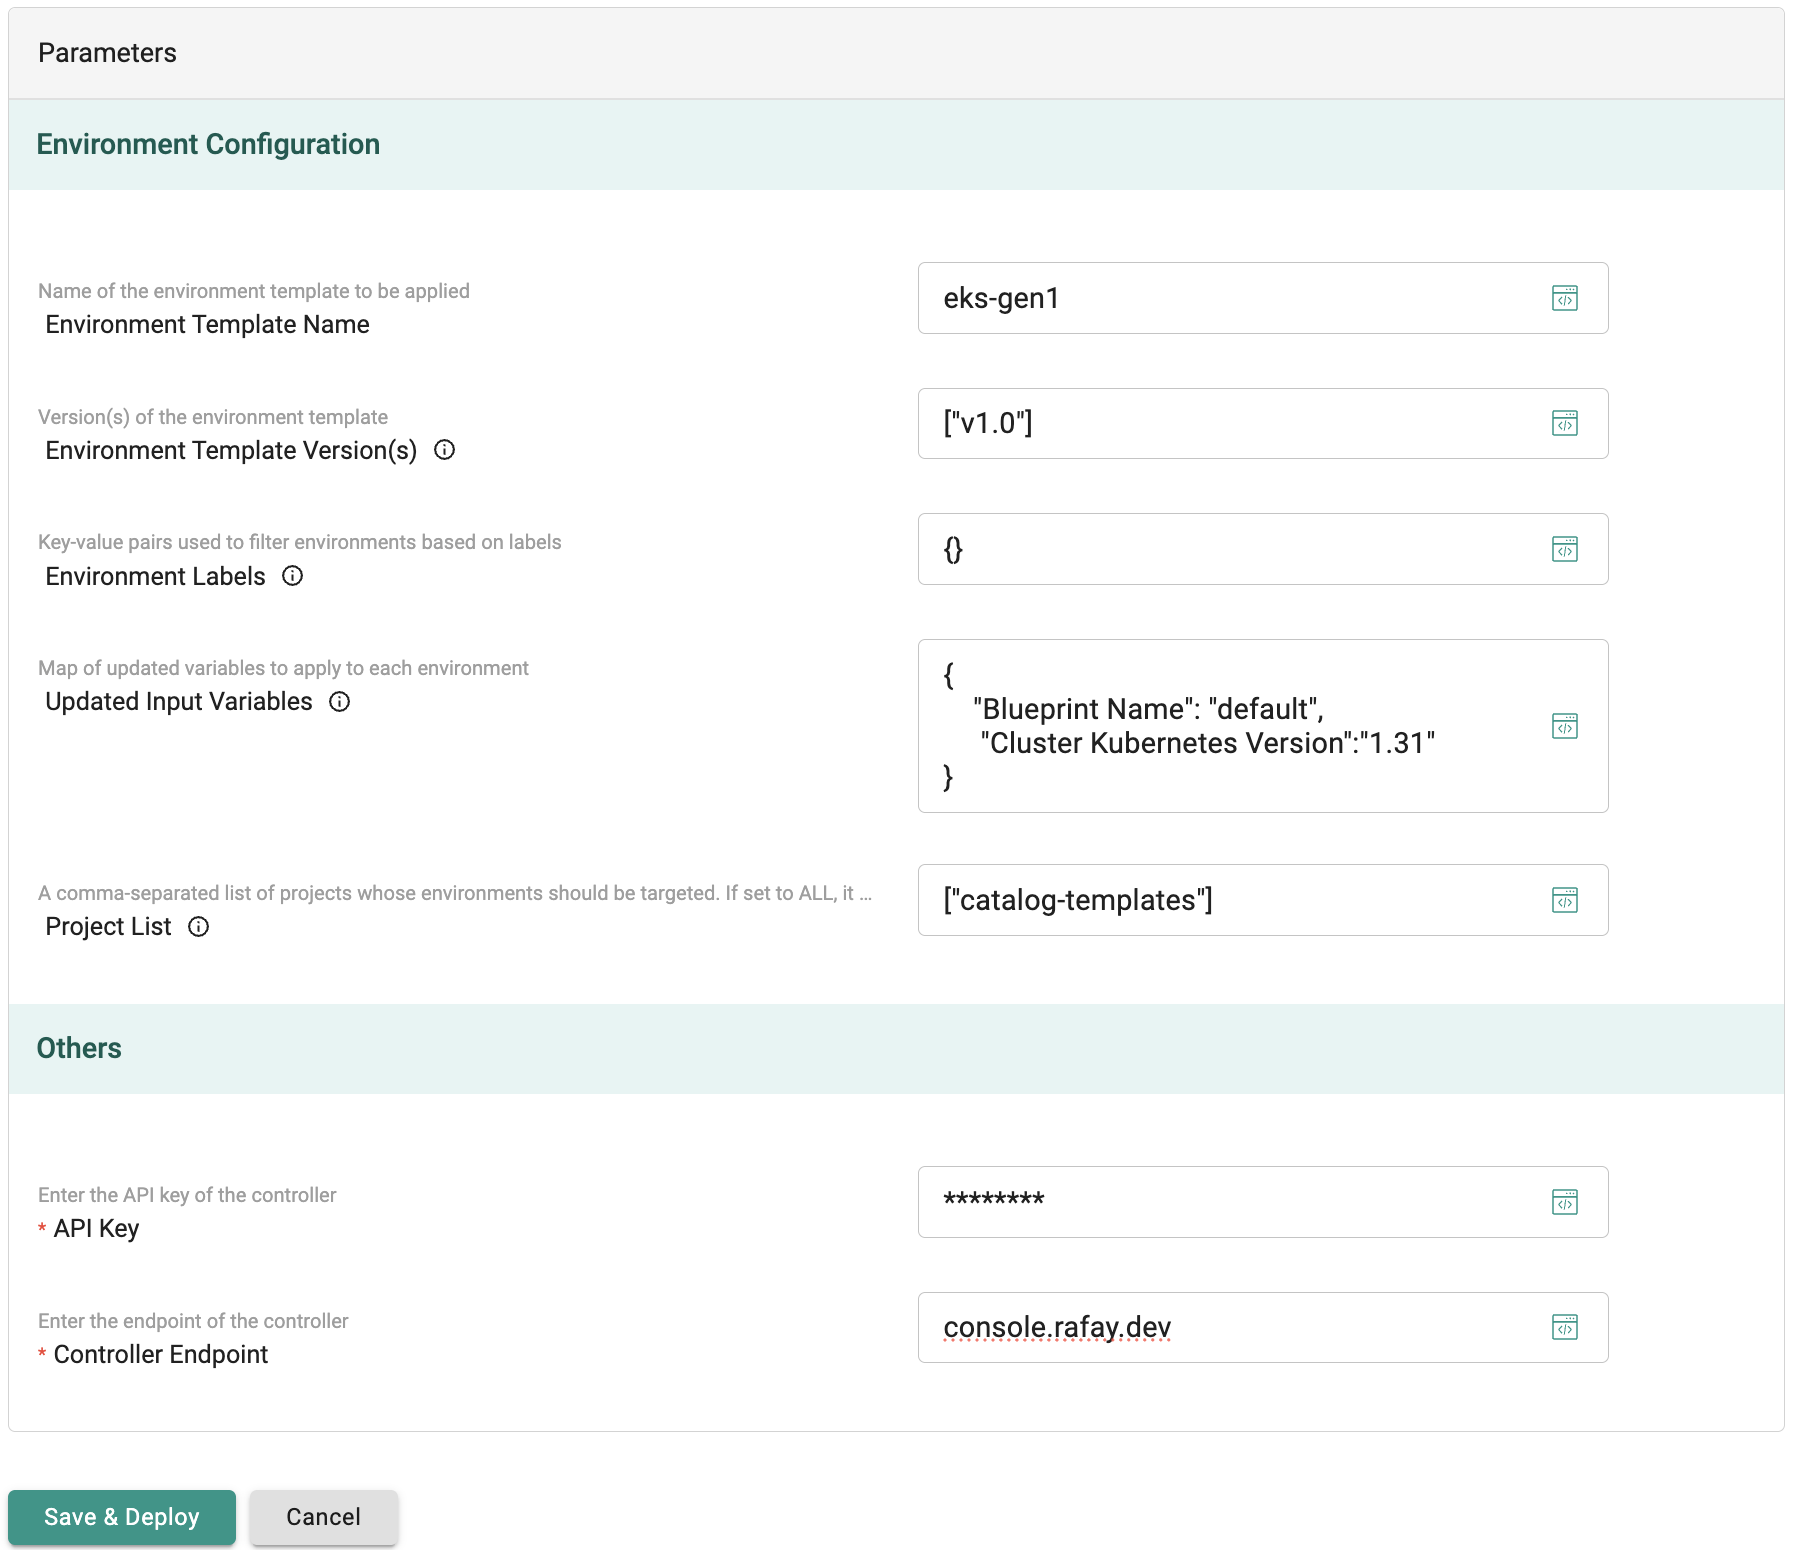Open code editor icon for Environment Template Name
Image resolution: width=1794 pixels, height=1550 pixels.
1564,298
